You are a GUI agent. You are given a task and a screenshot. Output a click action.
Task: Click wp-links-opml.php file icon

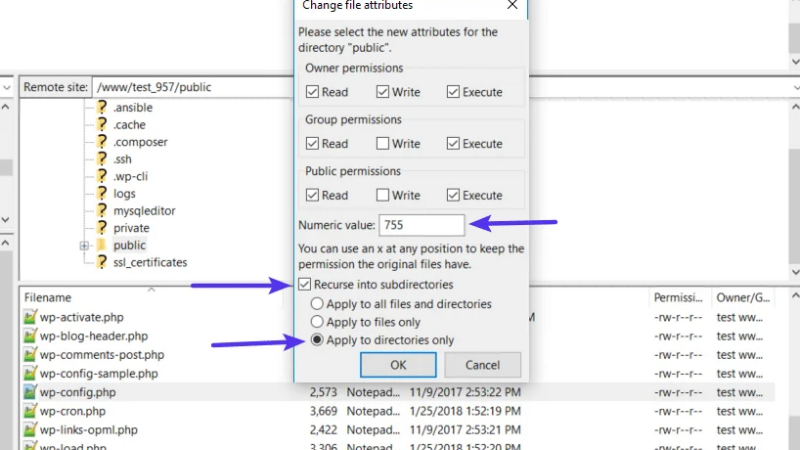coord(30,430)
